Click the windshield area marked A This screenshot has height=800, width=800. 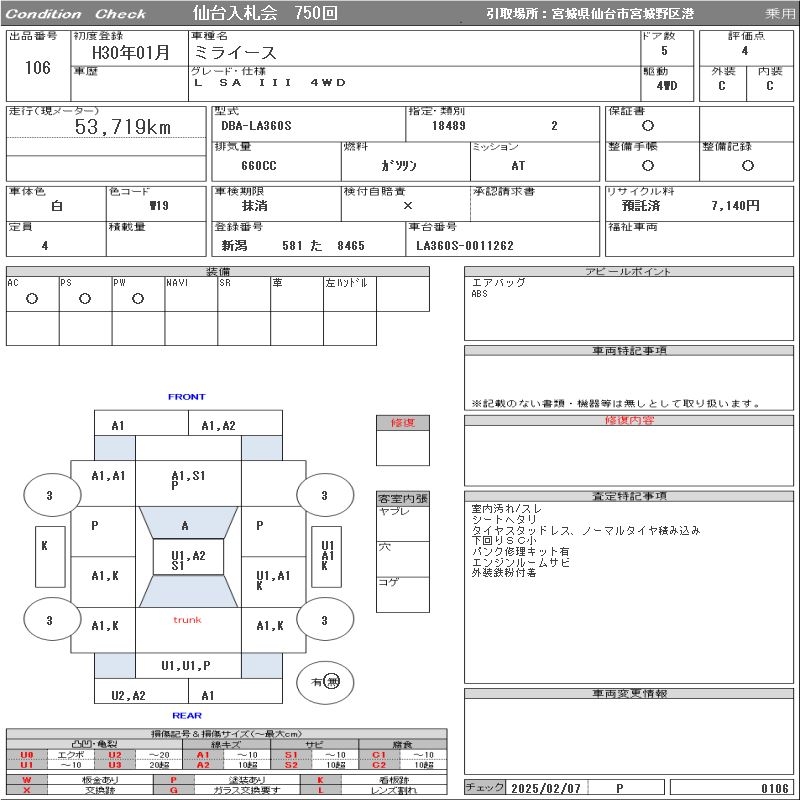tap(185, 525)
